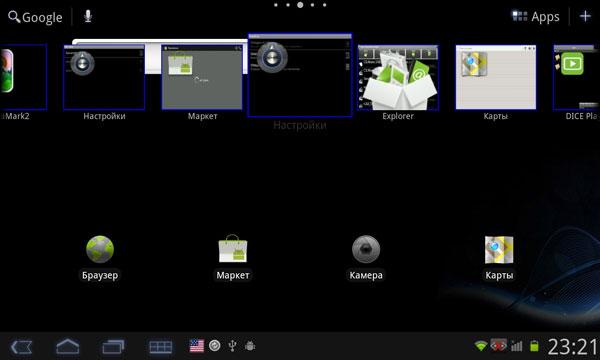600x360 pixels.
Task: Tap the Explorer label under thumbnail
Action: point(398,116)
